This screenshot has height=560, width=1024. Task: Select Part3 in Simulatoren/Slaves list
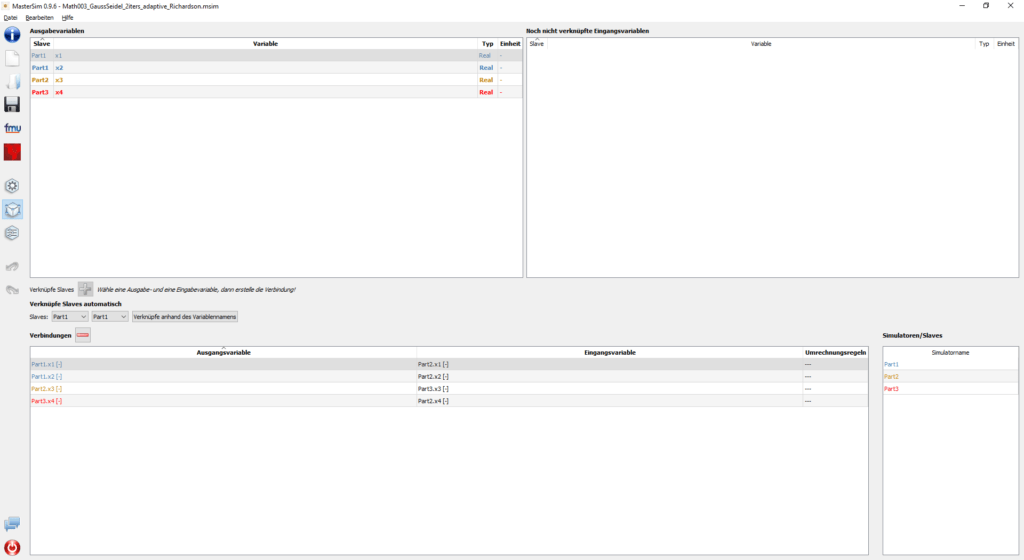950,389
